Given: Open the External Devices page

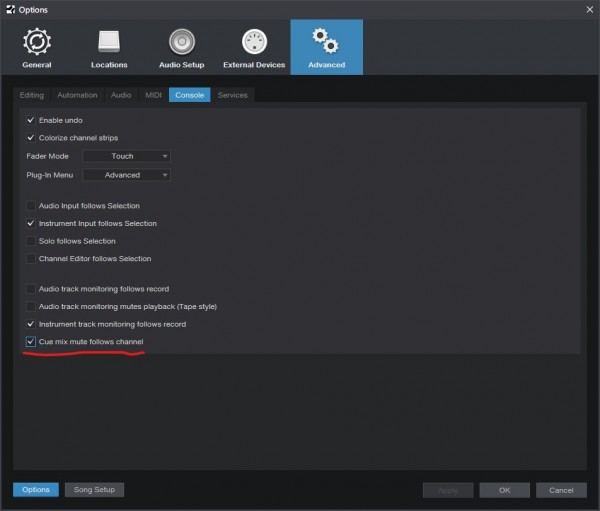Looking at the screenshot, I should point(254,47).
